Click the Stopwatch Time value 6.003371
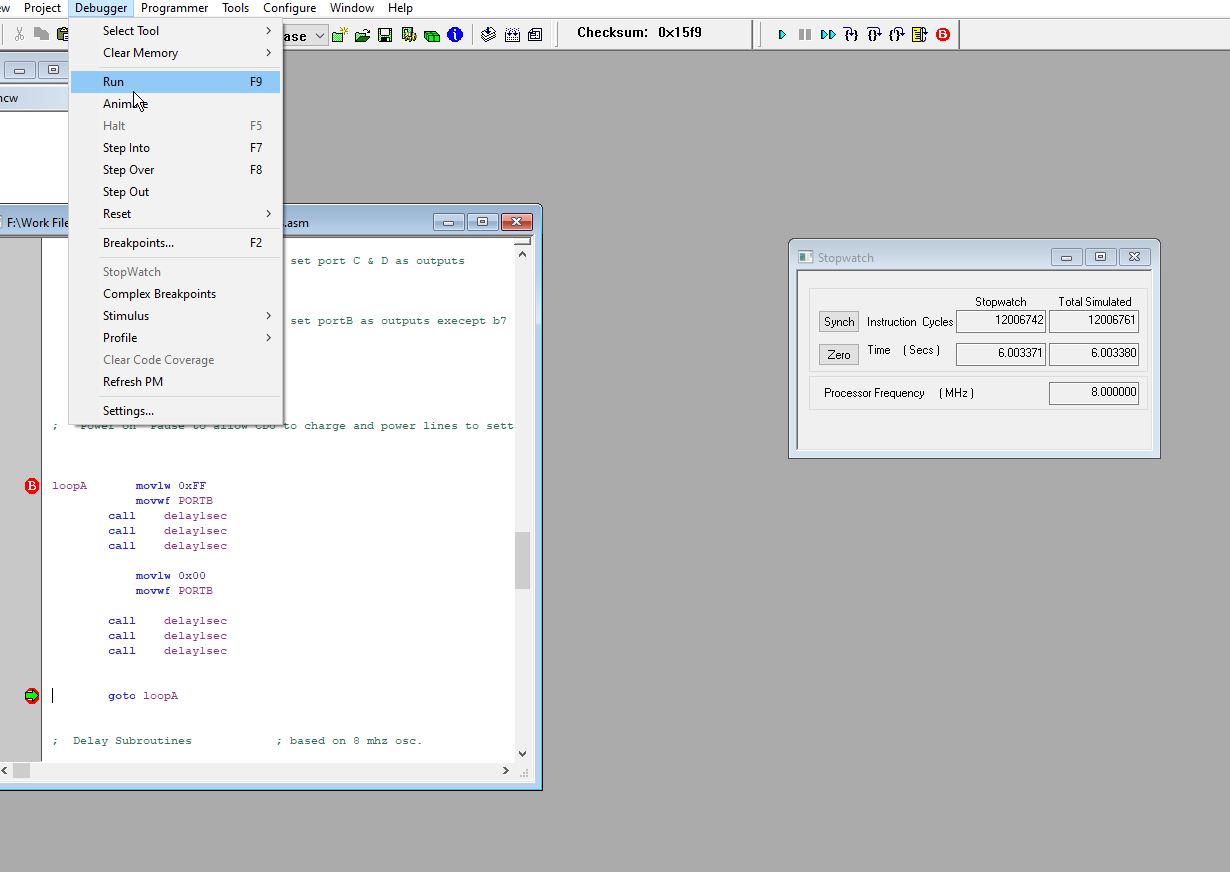This screenshot has width=1230, height=872. [1001, 353]
